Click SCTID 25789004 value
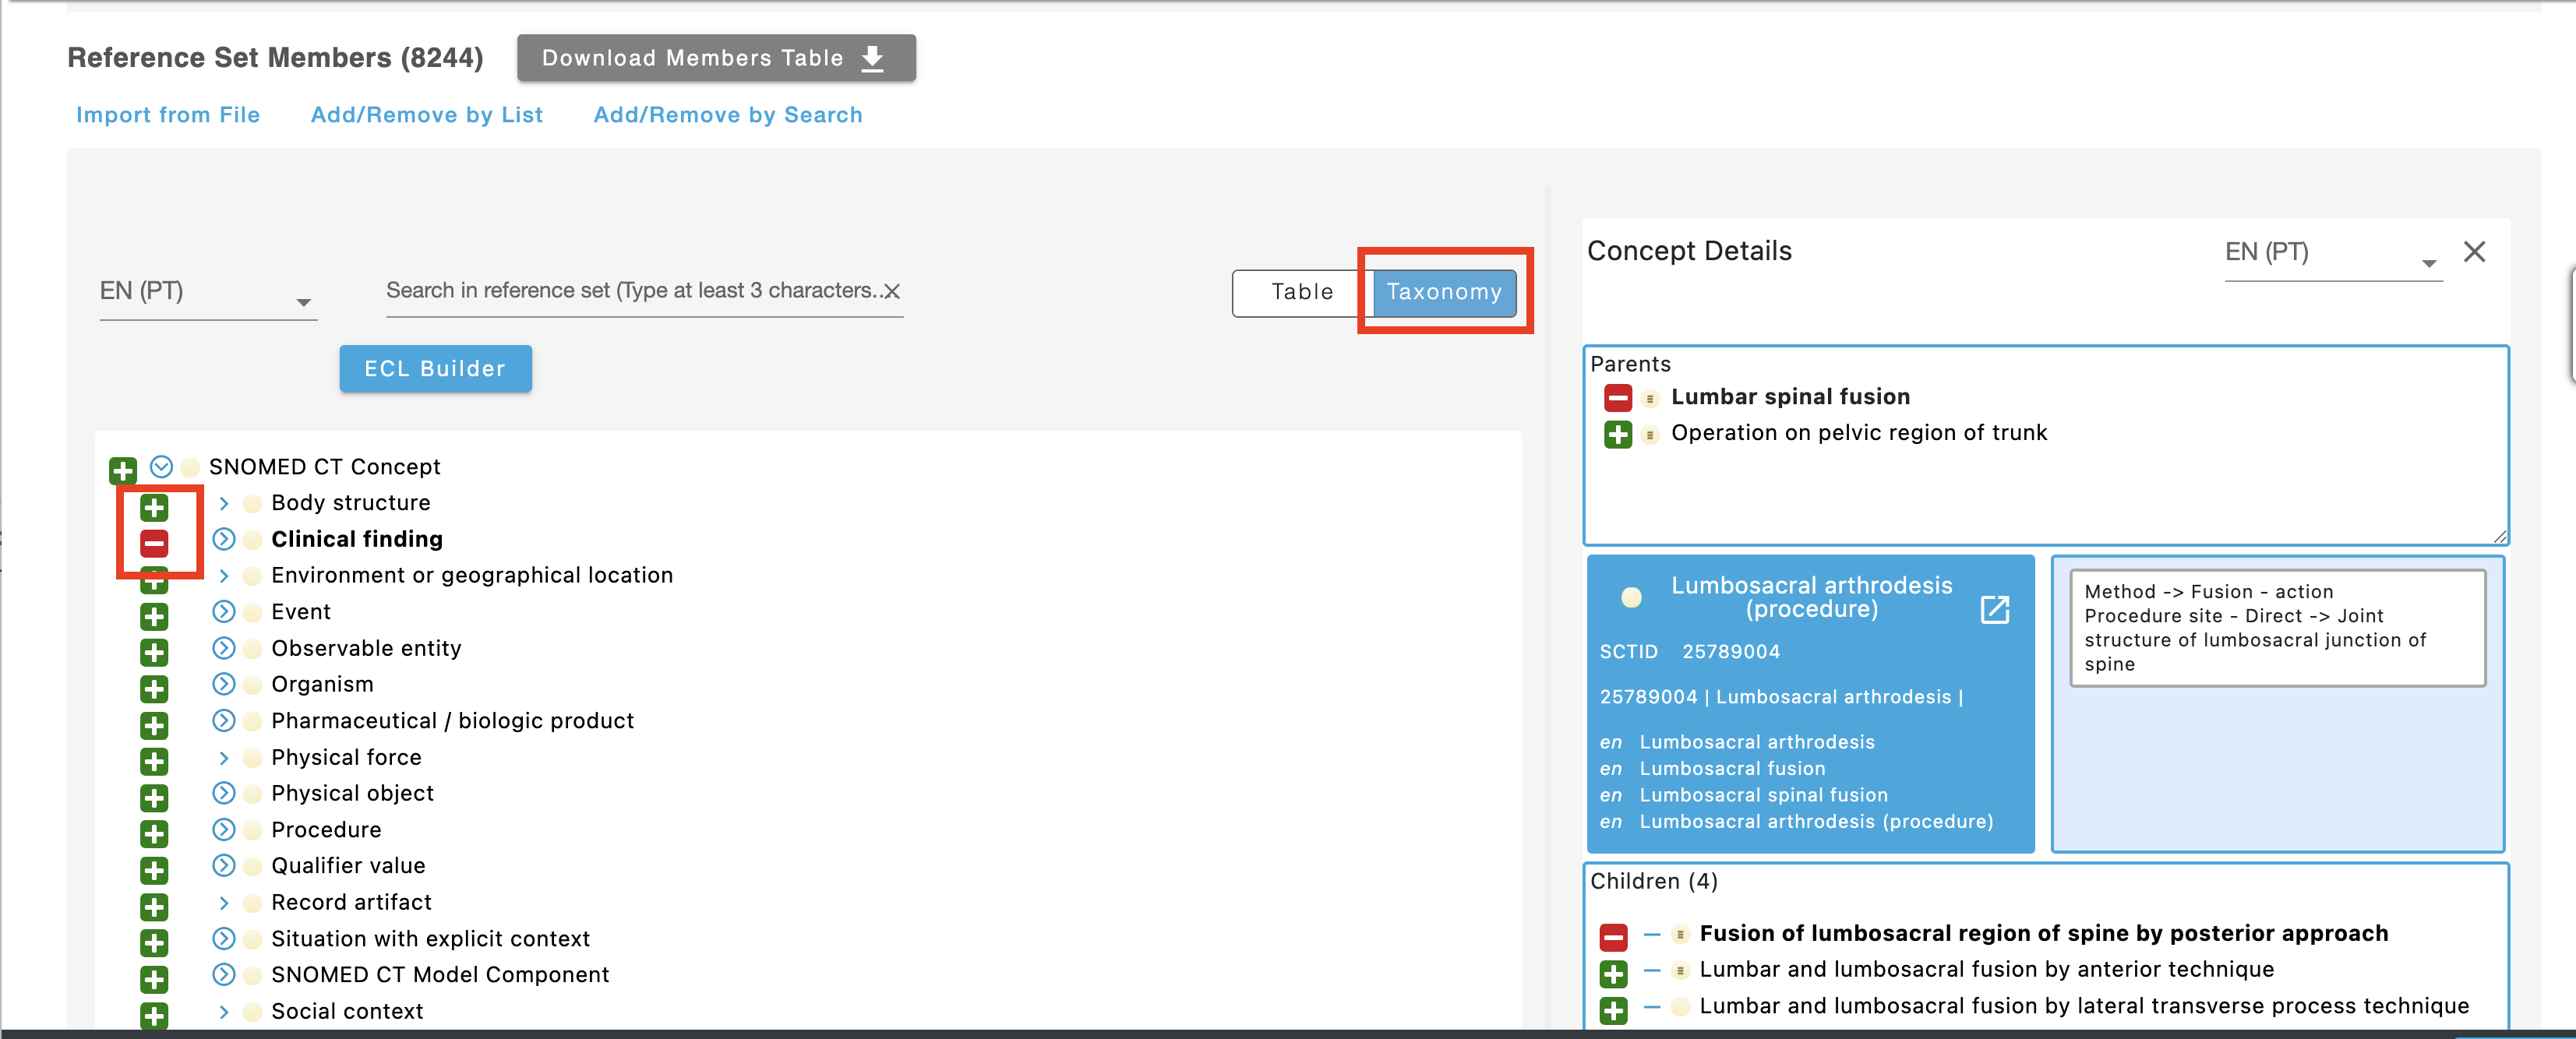The image size is (2576, 1039). point(1731,652)
